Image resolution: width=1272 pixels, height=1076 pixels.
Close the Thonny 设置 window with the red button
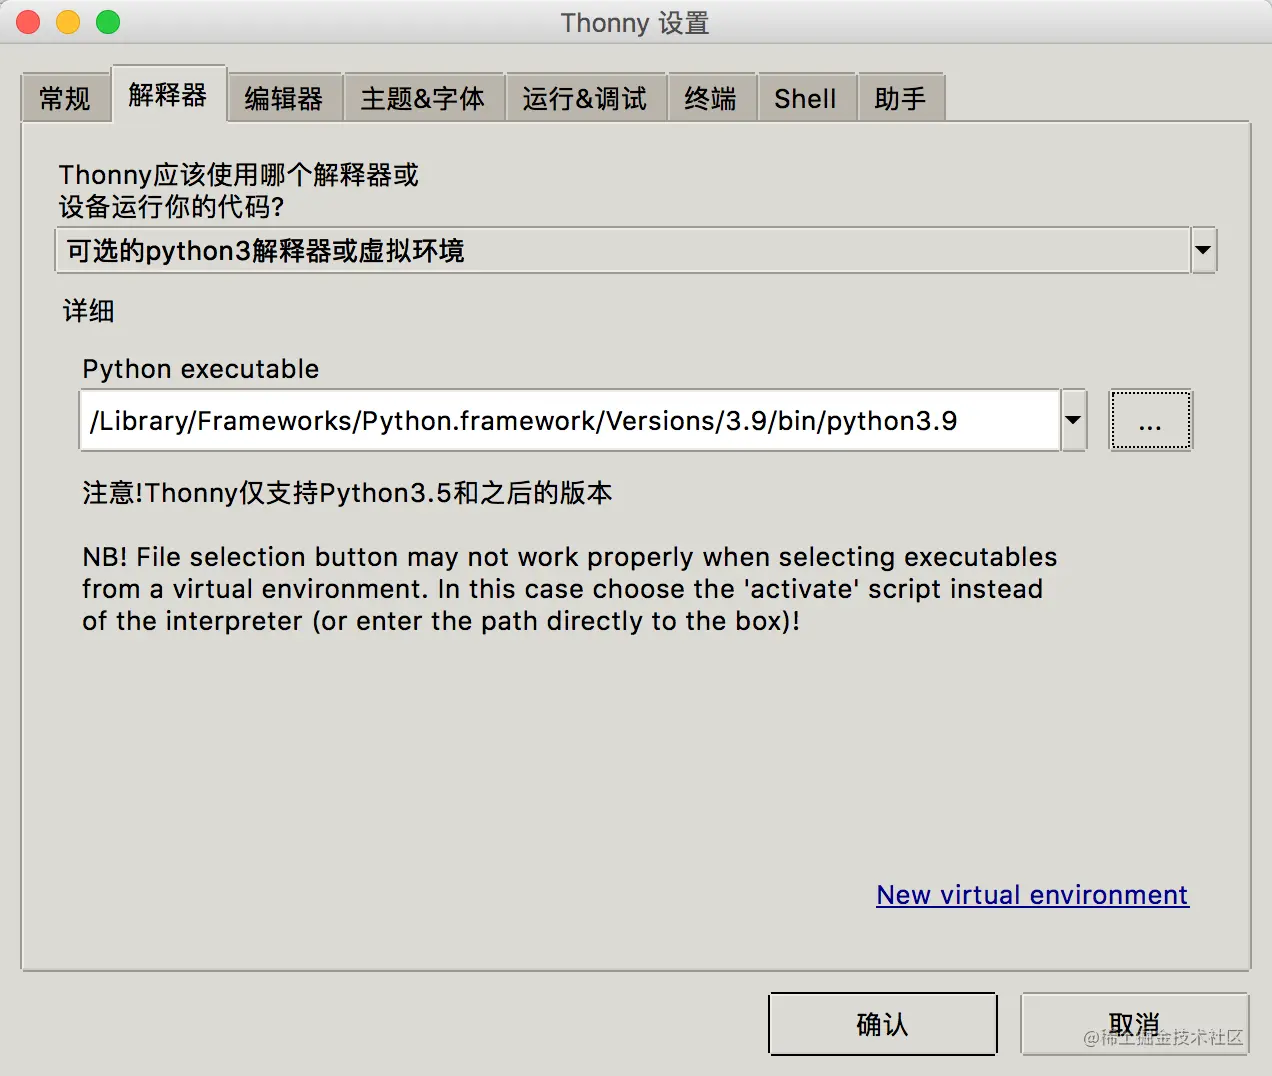tap(28, 22)
